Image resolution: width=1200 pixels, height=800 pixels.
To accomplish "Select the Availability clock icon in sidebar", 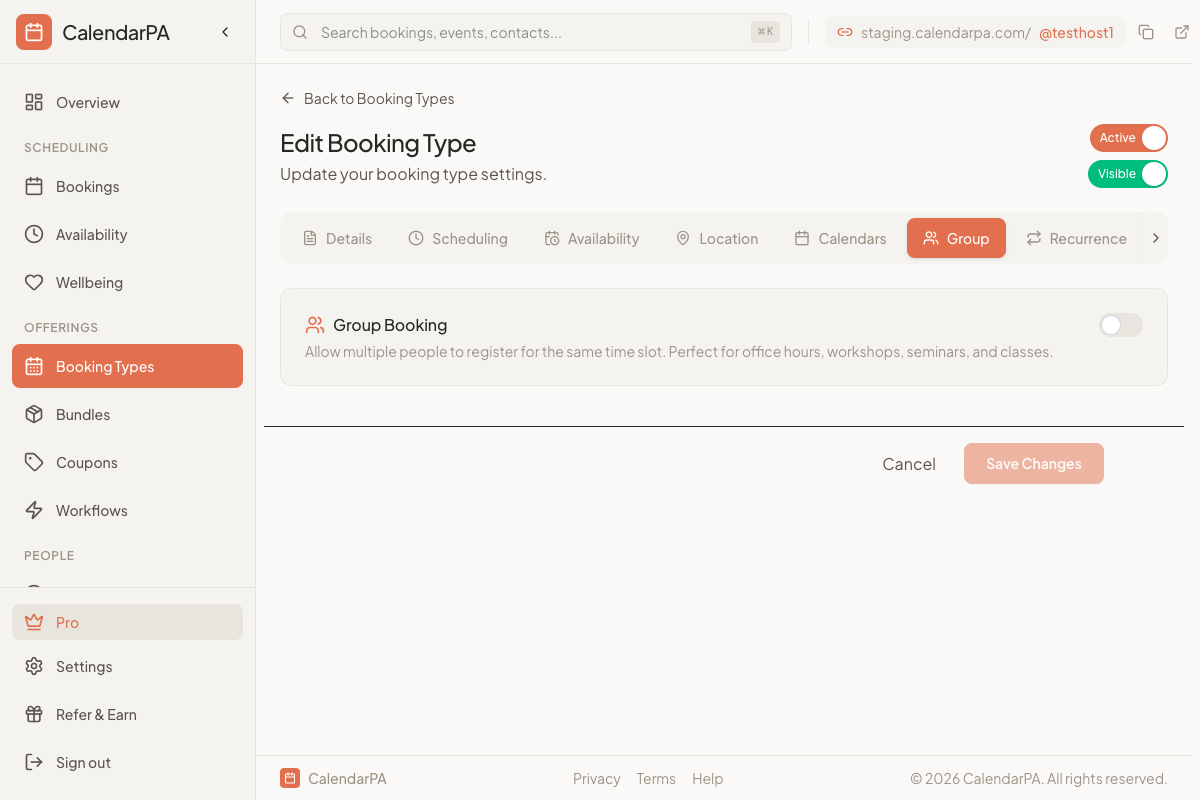I will 33,234.
